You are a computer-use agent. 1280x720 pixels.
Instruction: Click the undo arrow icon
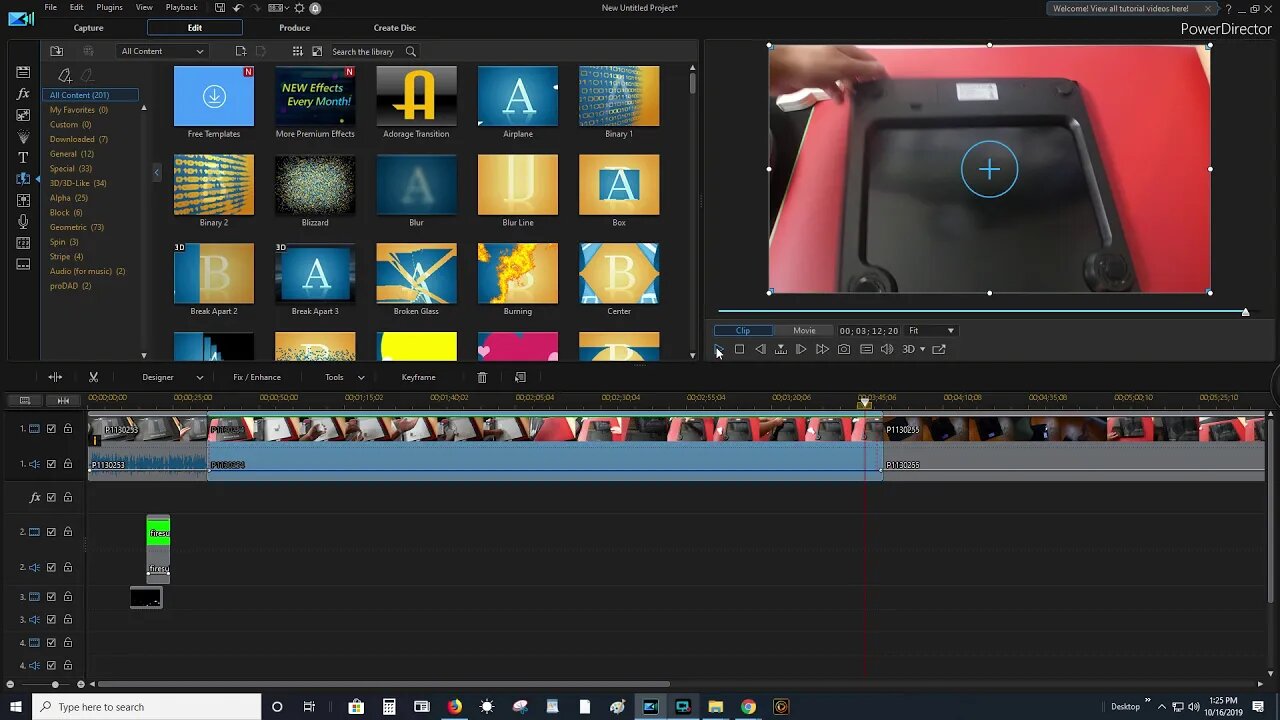(238, 8)
